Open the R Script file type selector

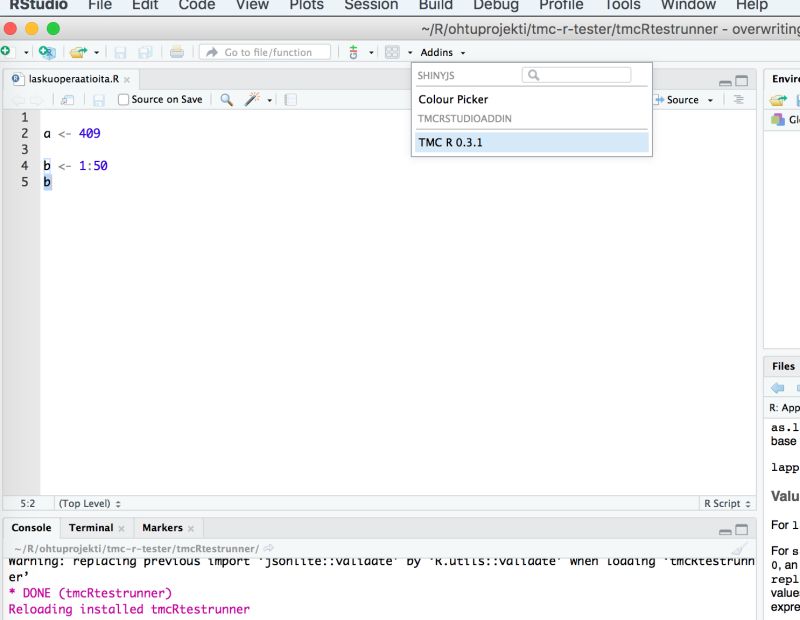[x=727, y=503]
